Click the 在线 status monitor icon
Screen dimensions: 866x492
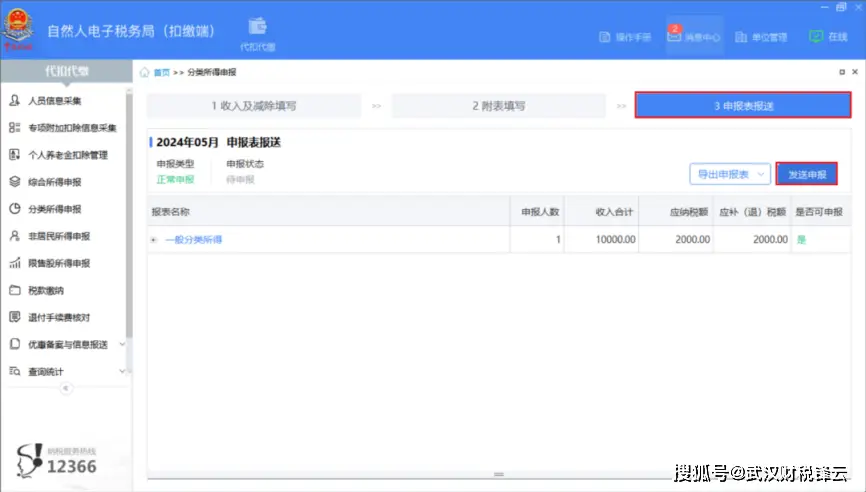816,37
